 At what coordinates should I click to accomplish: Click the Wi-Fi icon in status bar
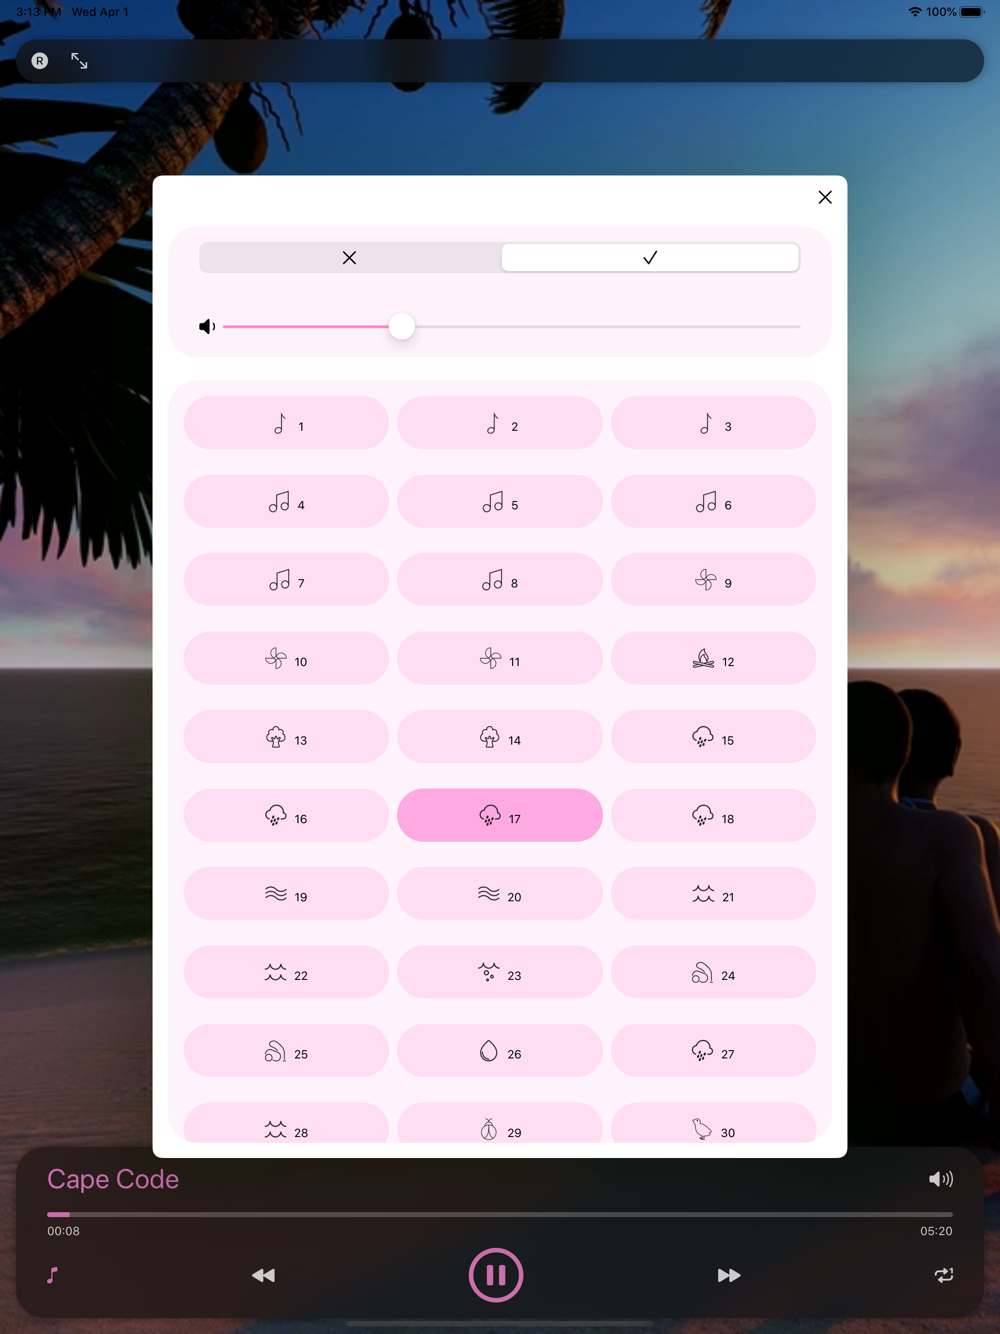click(x=915, y=12)
